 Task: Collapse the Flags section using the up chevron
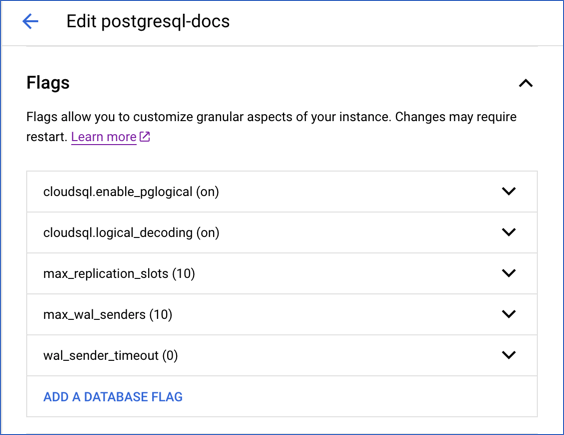tap(526, 83)
